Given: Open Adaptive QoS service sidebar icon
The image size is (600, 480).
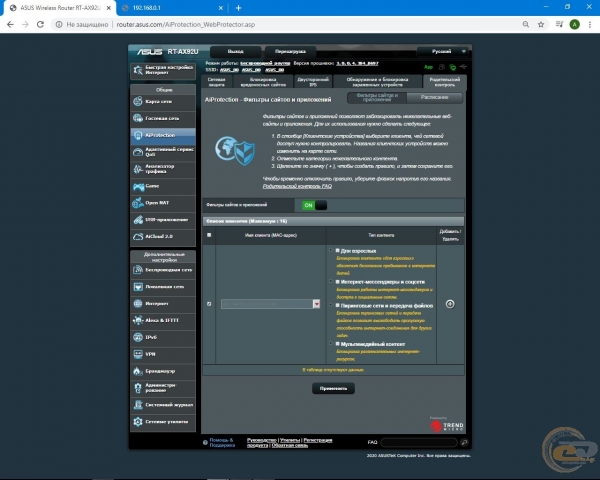Looking at the screenshot, I should click(138, 152).
